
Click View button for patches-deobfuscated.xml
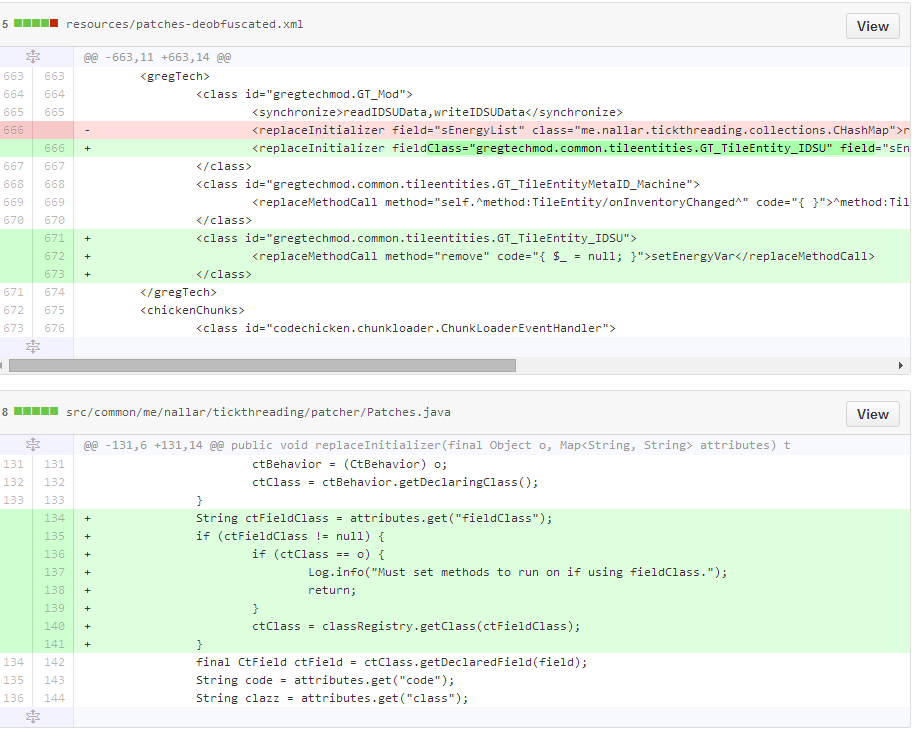[x=872, y=26]
